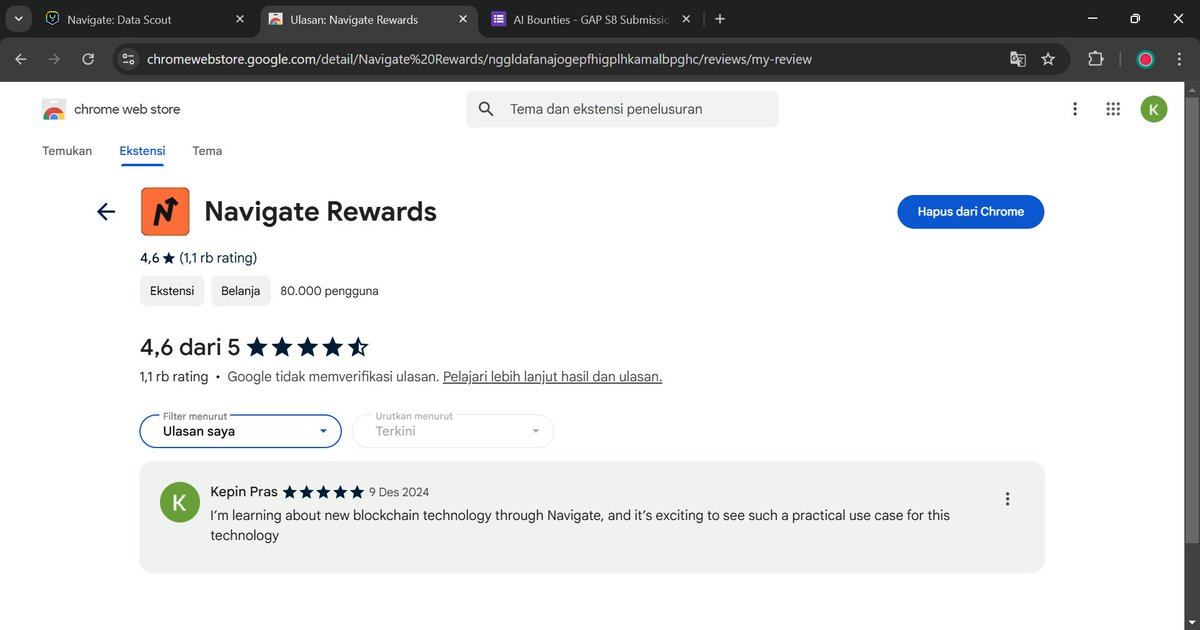Close the AI Bounties tab
The height and width of the screenshot is (630, 1200).
click(x=686, y=19)
